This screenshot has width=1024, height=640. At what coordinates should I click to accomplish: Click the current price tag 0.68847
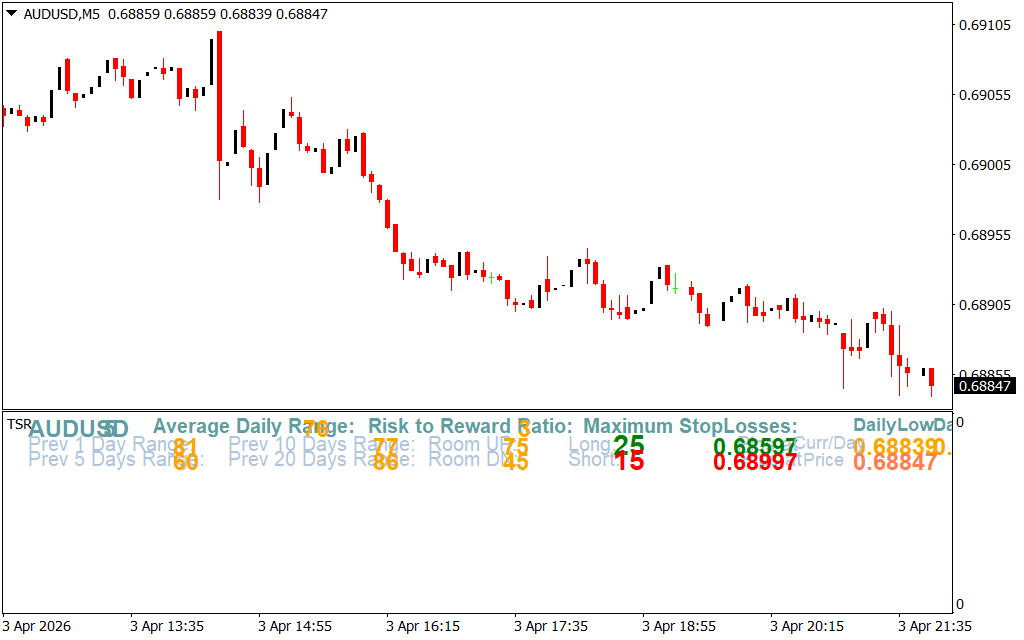click(984, 385)
